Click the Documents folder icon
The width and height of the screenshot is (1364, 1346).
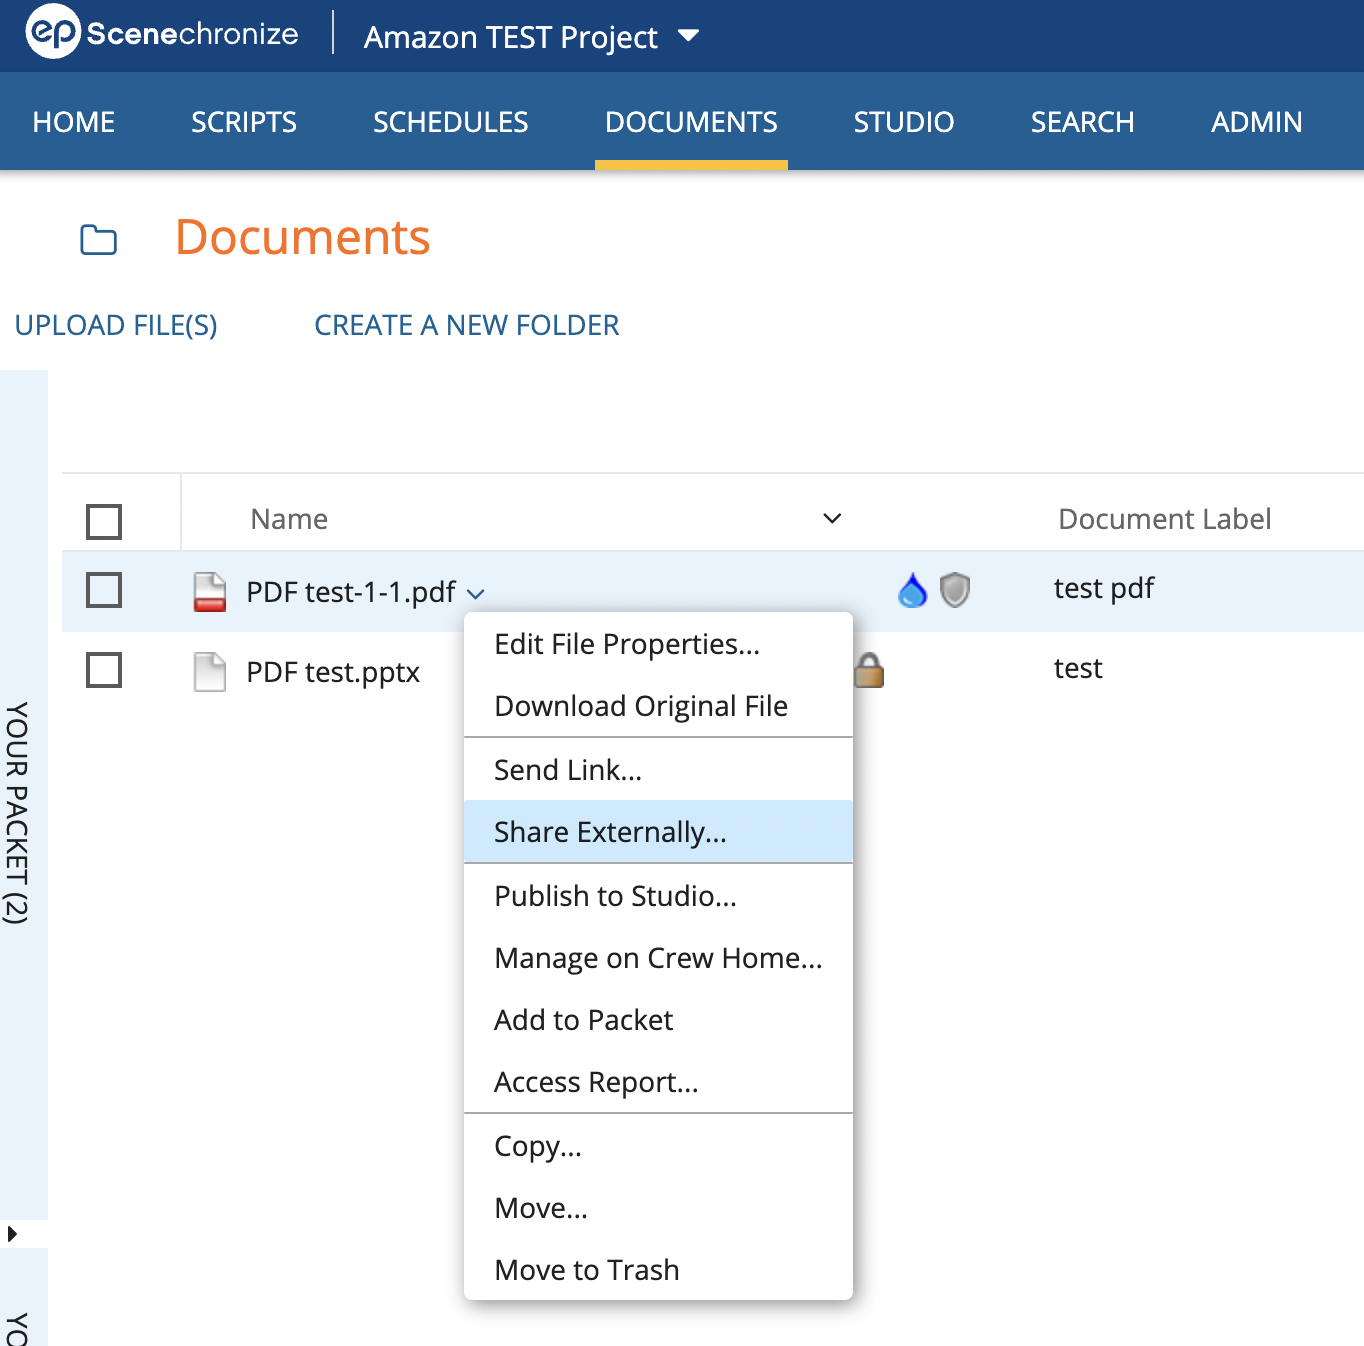[x=98, y=240]
